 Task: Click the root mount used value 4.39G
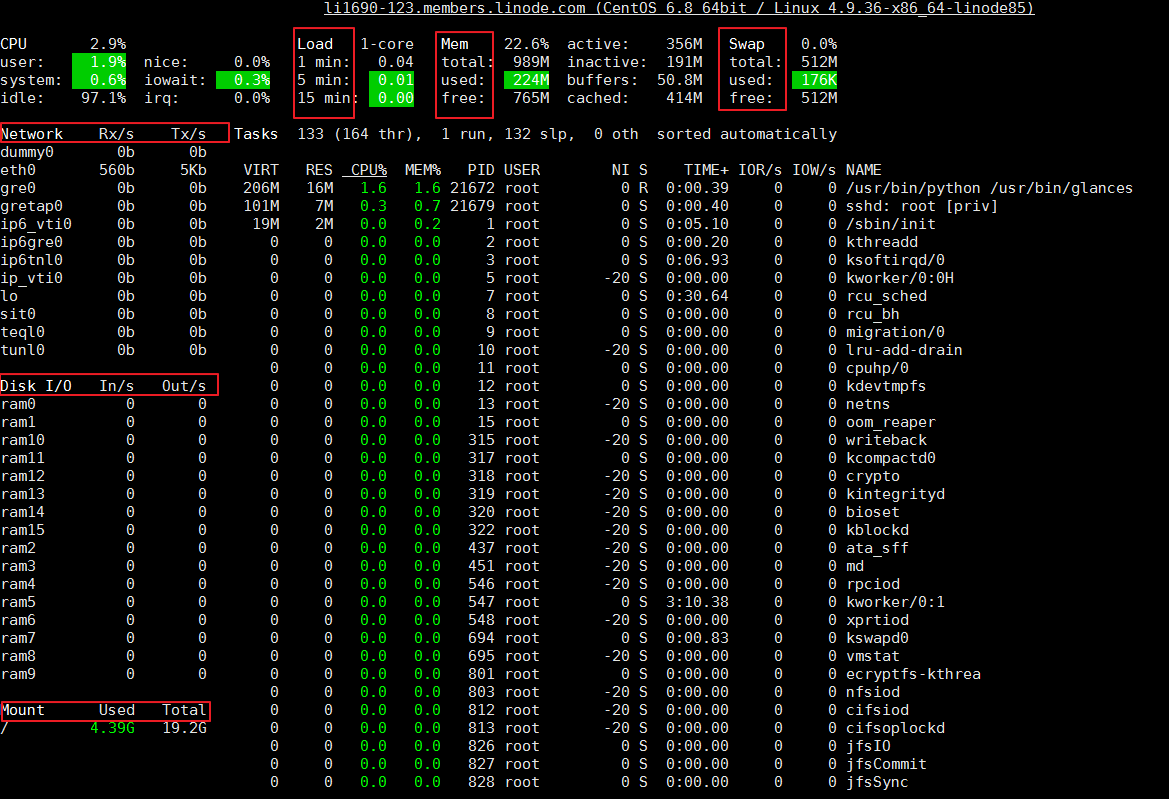[x=112, y=728]
